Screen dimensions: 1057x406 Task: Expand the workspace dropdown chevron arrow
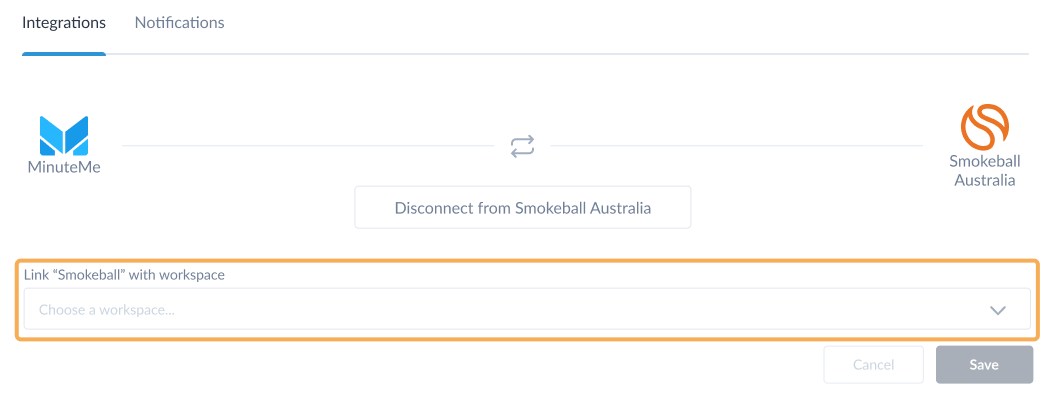pos(998,310)
